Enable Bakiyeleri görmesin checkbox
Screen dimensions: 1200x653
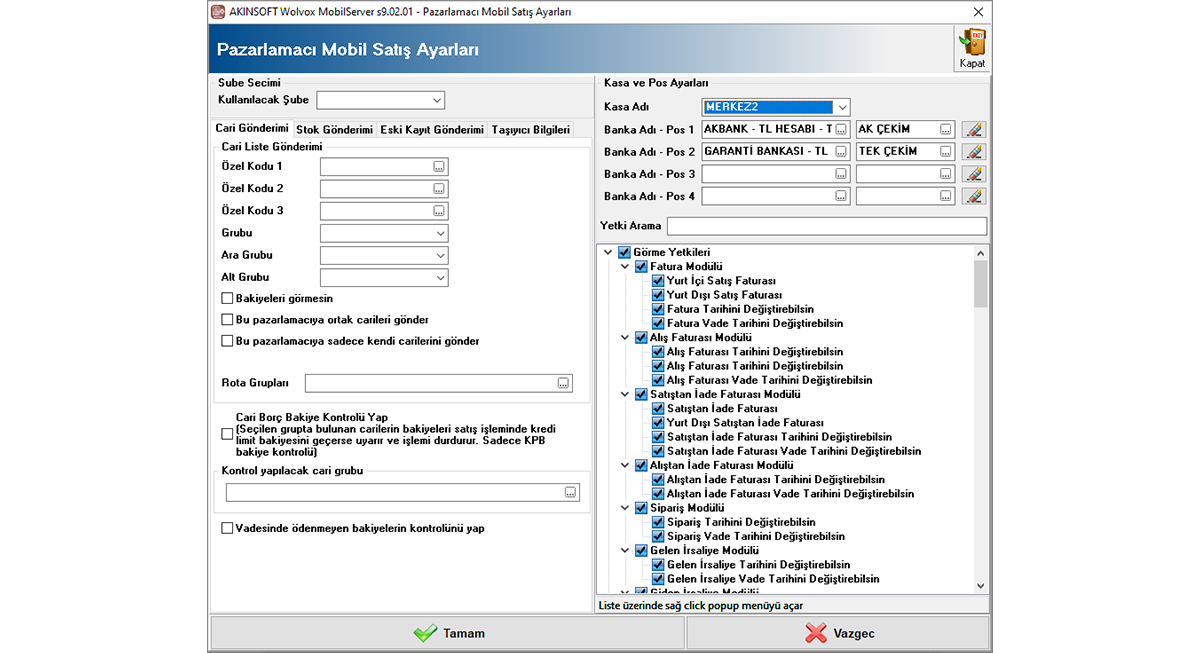click(x=227, y=298)
